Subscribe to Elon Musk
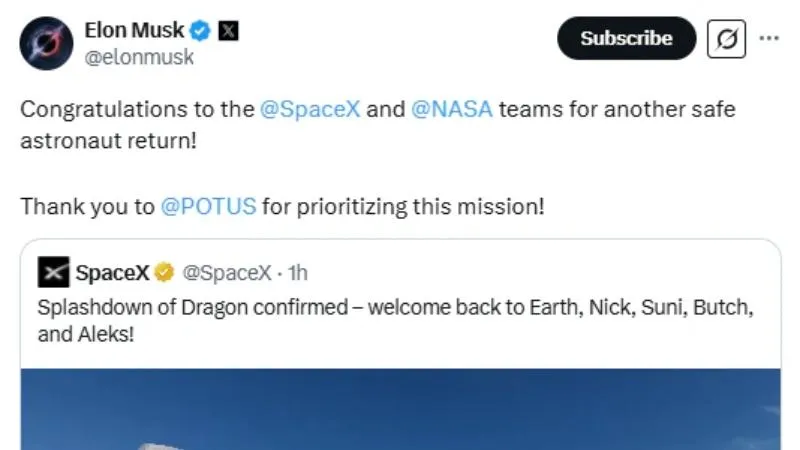 click(626, 38)
